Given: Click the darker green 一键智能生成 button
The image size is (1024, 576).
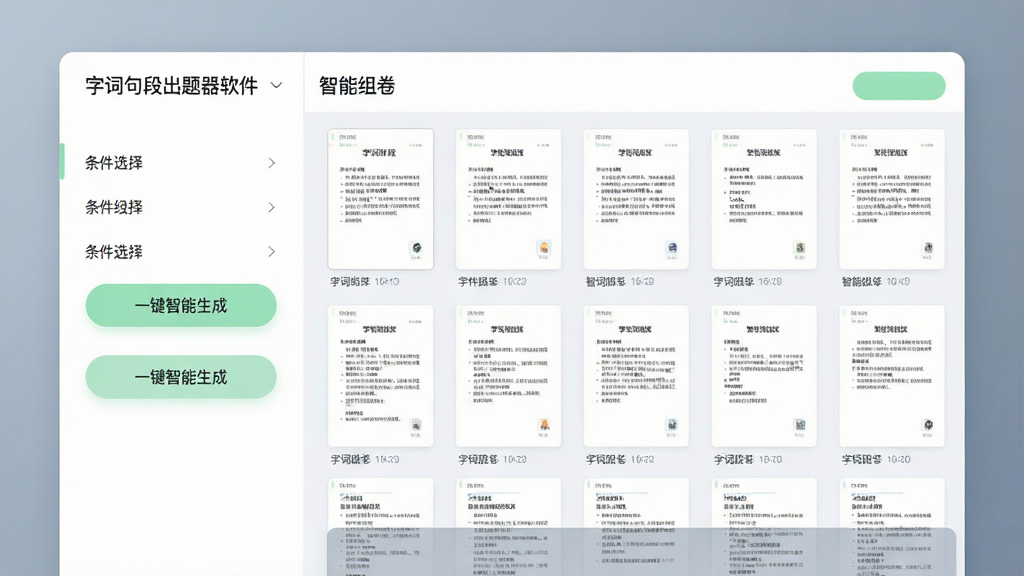Looking at the screenshot, I should coord(181,305).
